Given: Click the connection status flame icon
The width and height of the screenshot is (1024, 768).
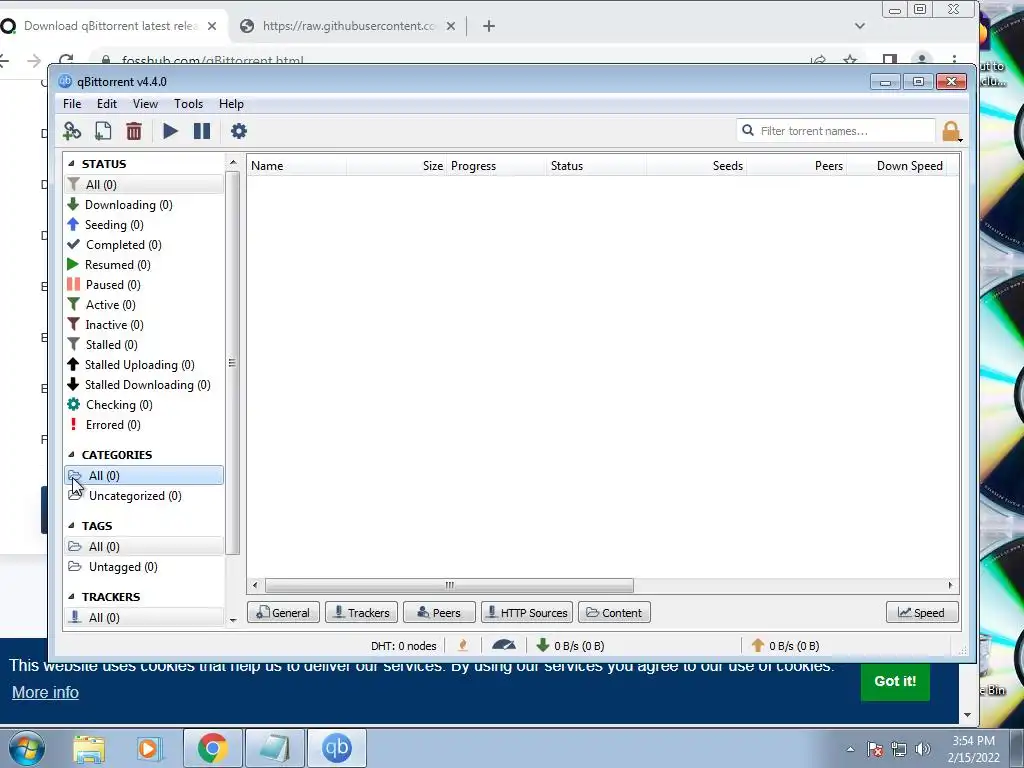Looking at the screenshot, I should pos(463,646).
